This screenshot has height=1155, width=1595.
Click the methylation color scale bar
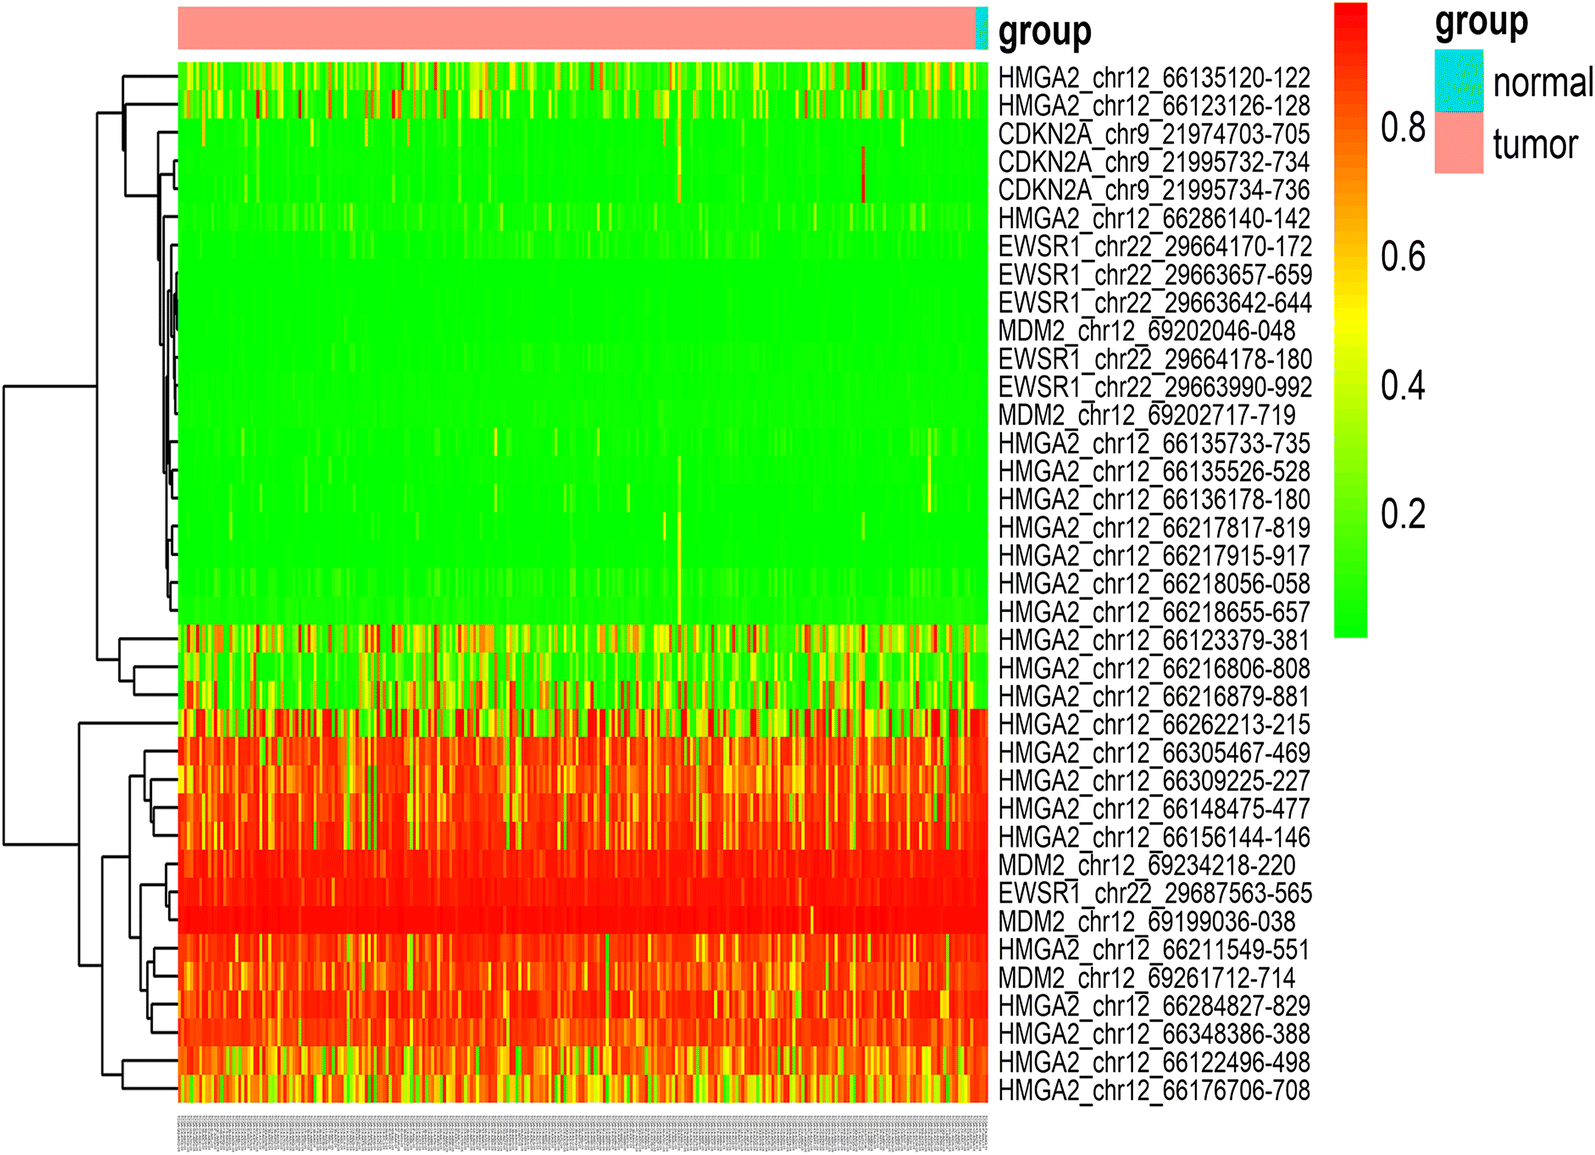pos(1351,320)
